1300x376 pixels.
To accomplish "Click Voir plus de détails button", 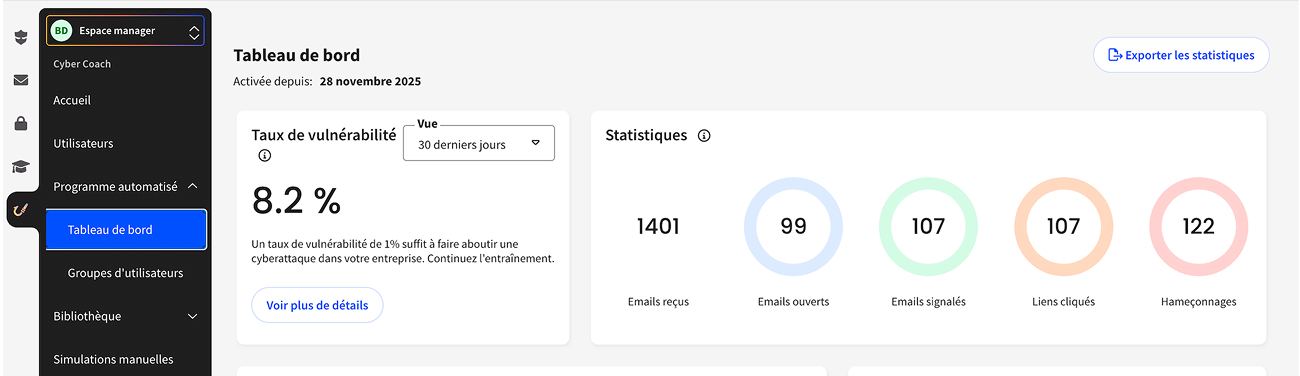I will [x=317, y=305].
